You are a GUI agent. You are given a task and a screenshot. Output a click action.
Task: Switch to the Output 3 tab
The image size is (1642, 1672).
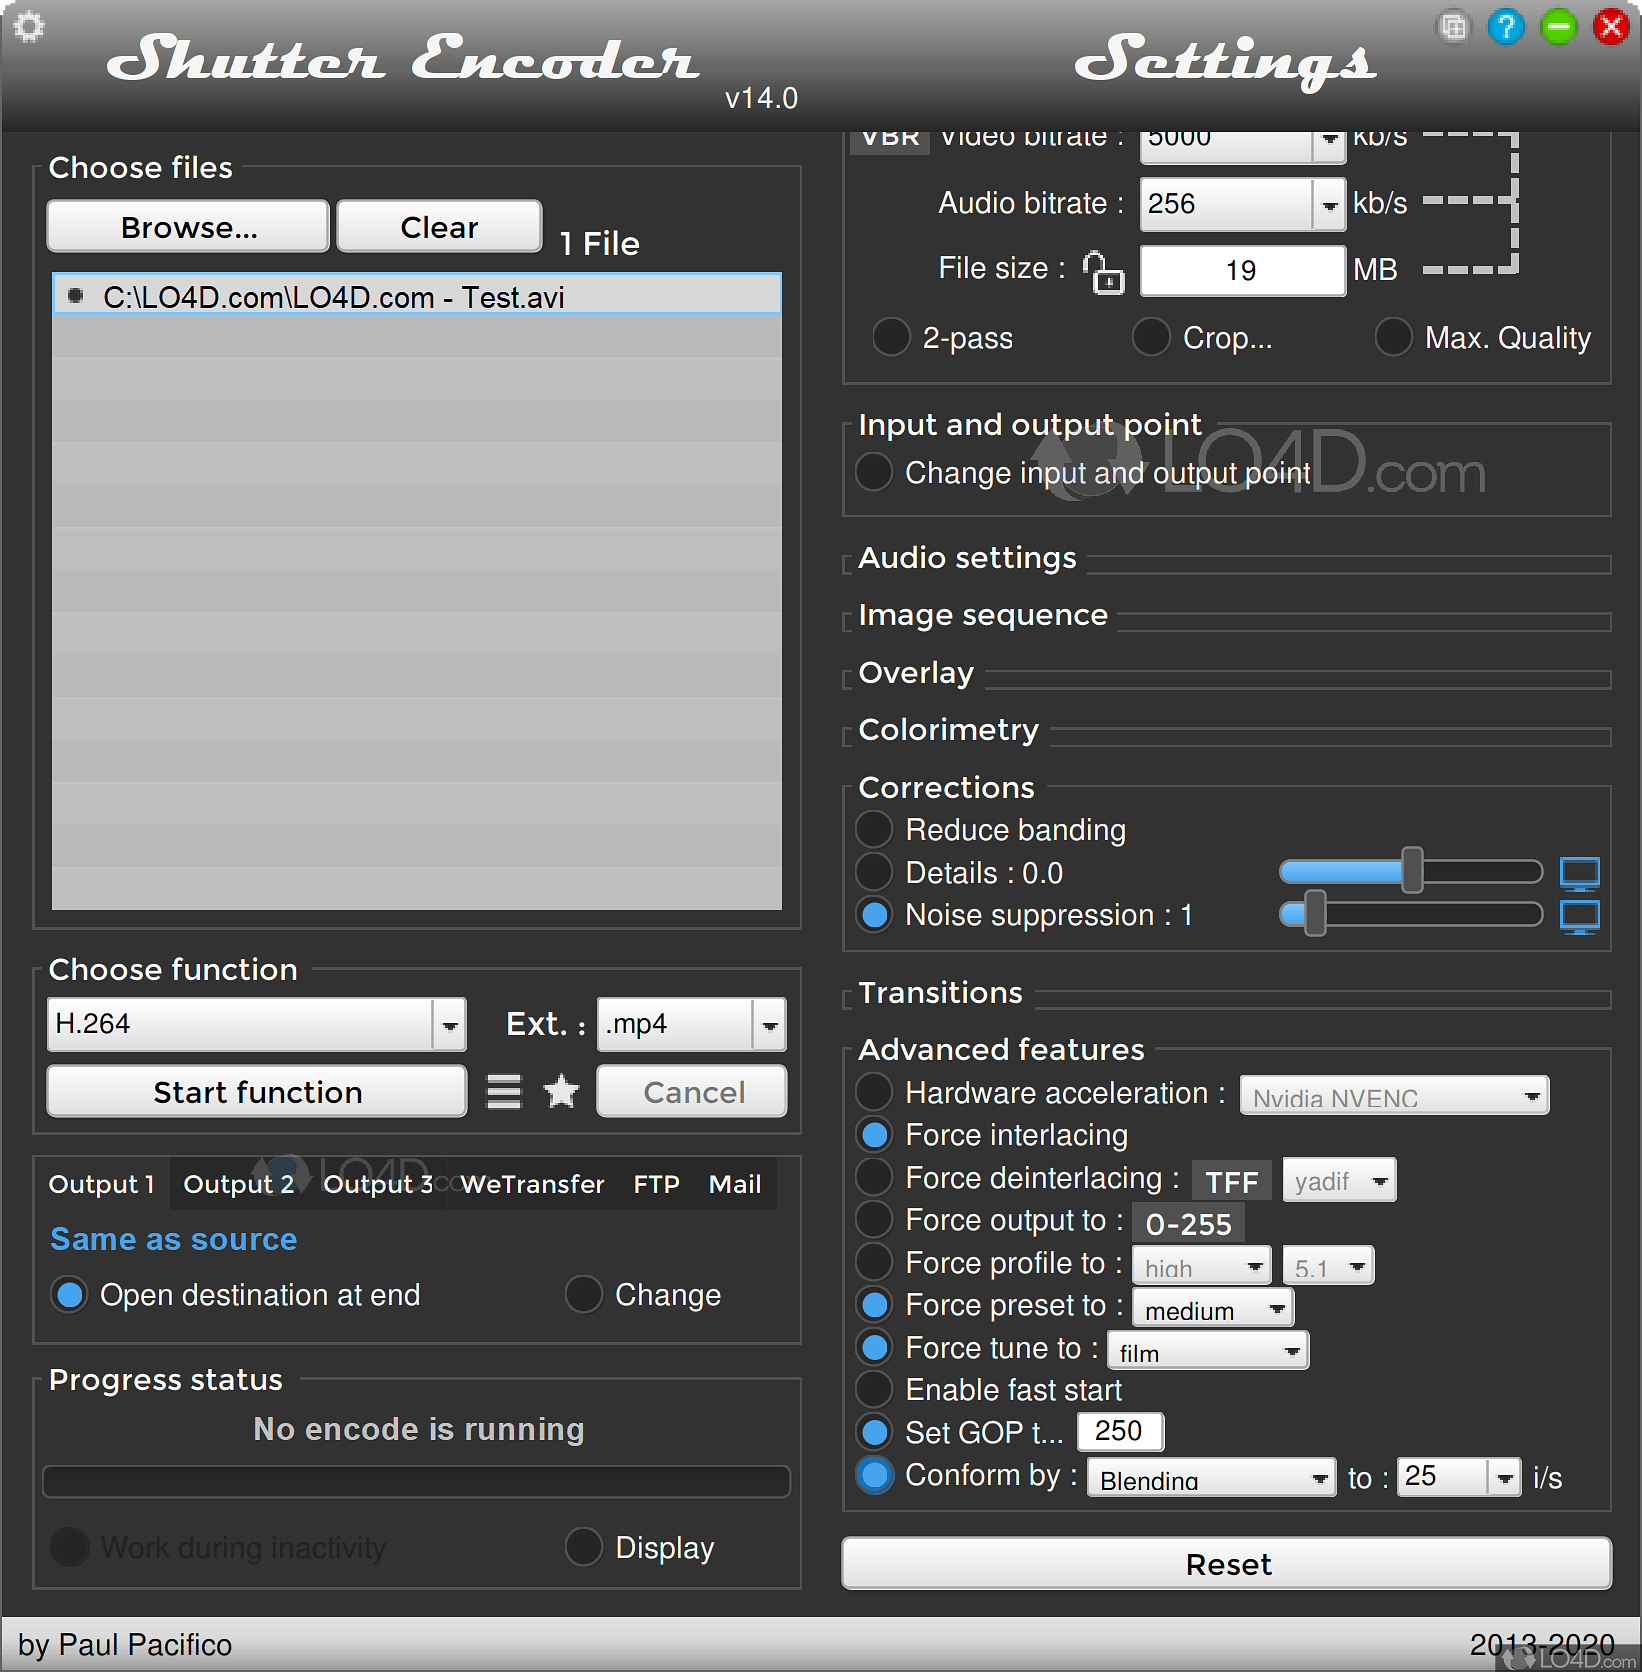378,1184
